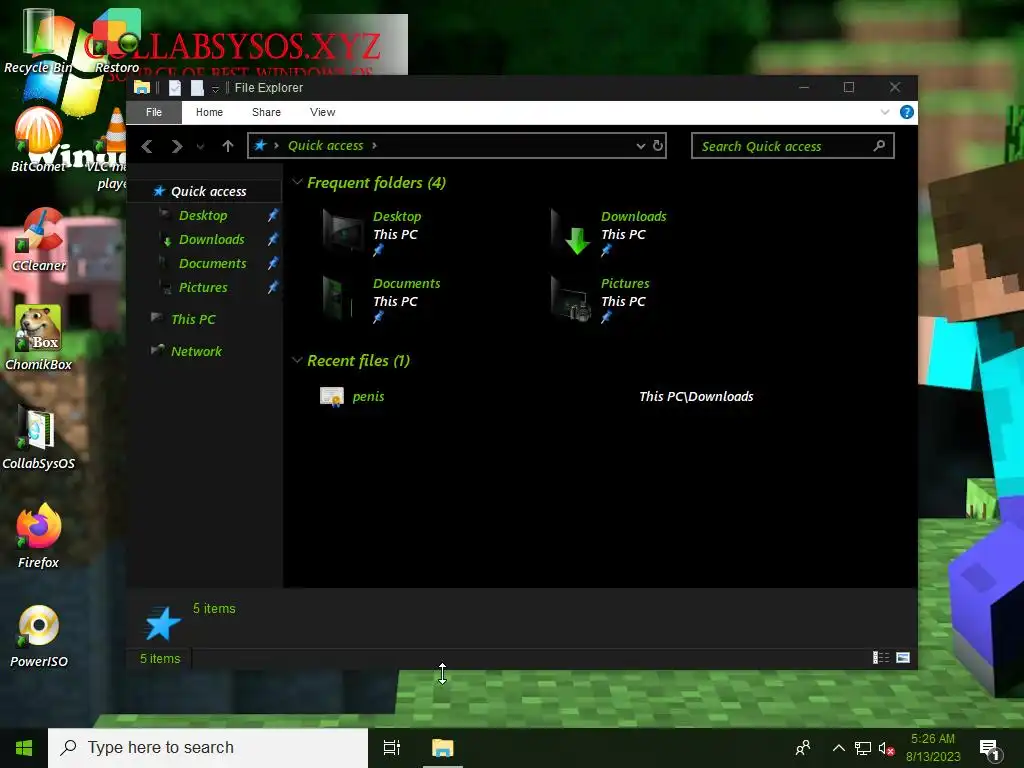Switch to large icons view layout
Viewport: 1024px width, 768px height.
tap(903, 658)
